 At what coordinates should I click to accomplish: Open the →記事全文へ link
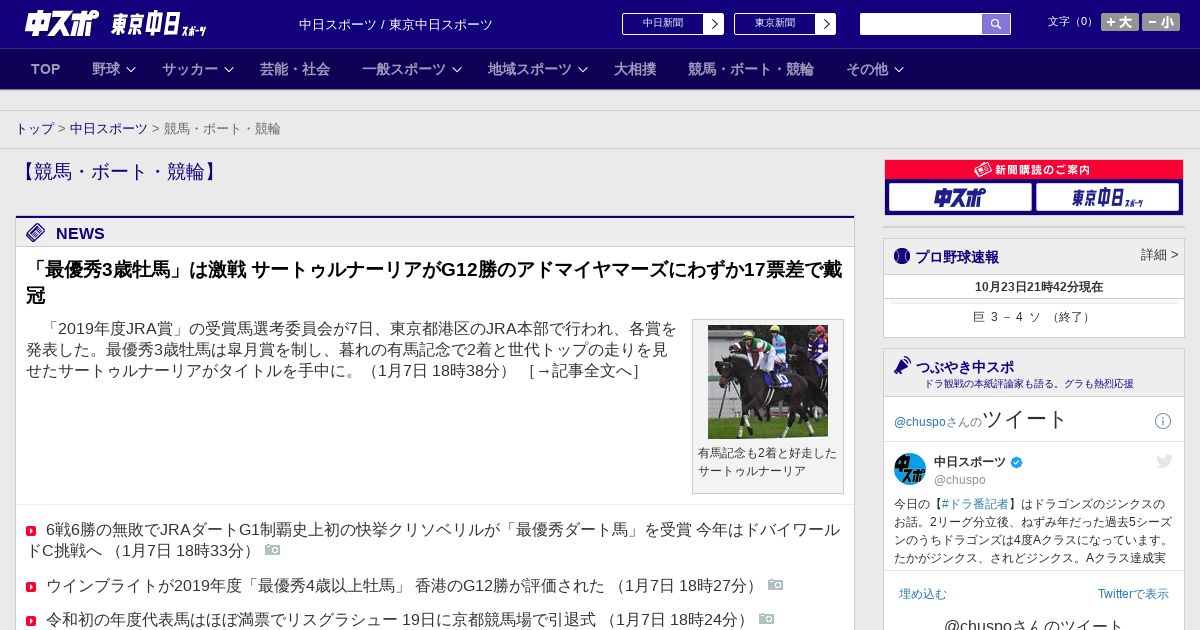click(584, 371)
